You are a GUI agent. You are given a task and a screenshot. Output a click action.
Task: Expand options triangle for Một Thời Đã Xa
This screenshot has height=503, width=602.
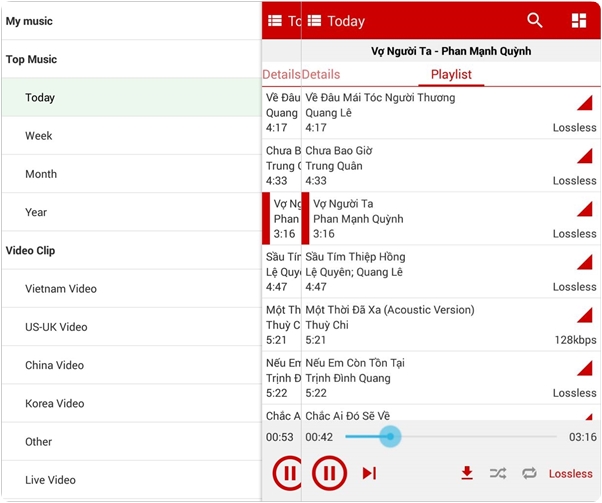coord(584,316)
